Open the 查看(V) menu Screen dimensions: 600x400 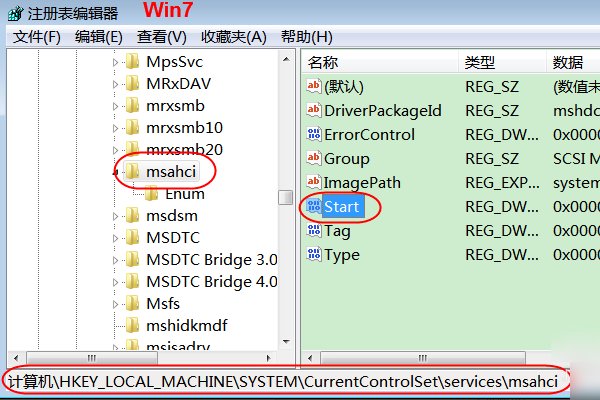[x=161, y=37]
